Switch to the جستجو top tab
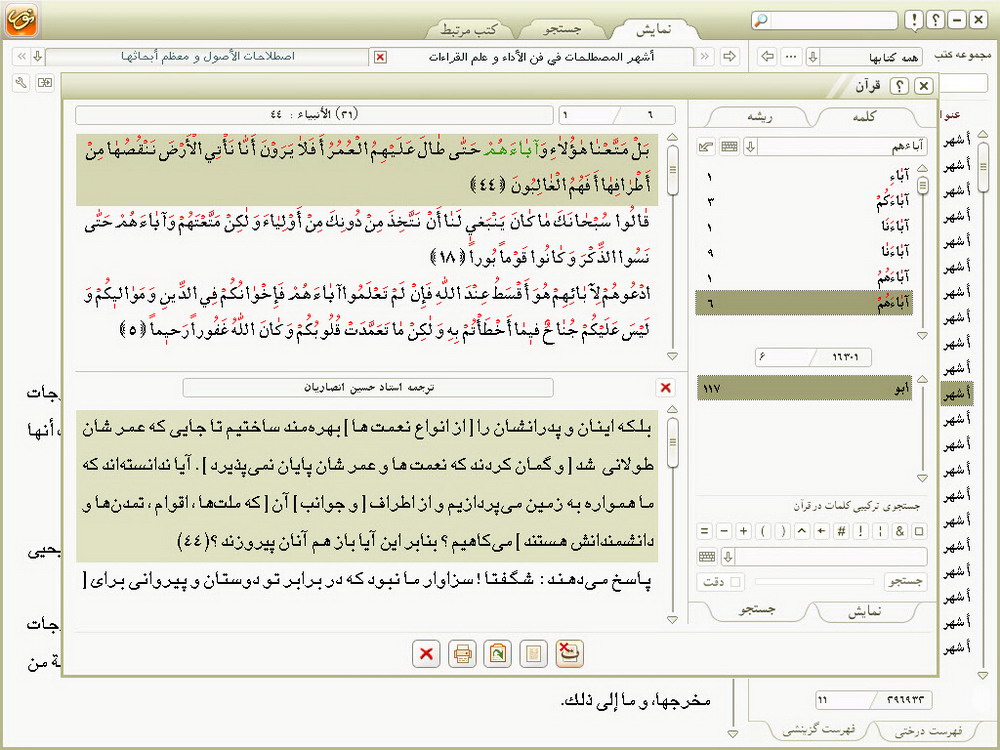1000x750 pixels. tap(562, 29)
